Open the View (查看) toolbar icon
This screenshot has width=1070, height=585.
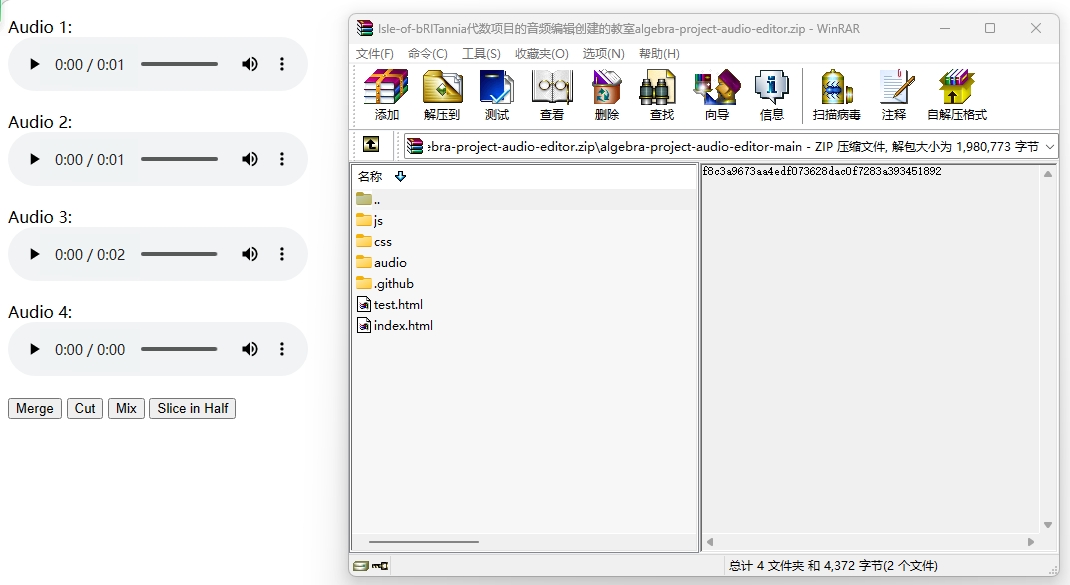(551, 95)
